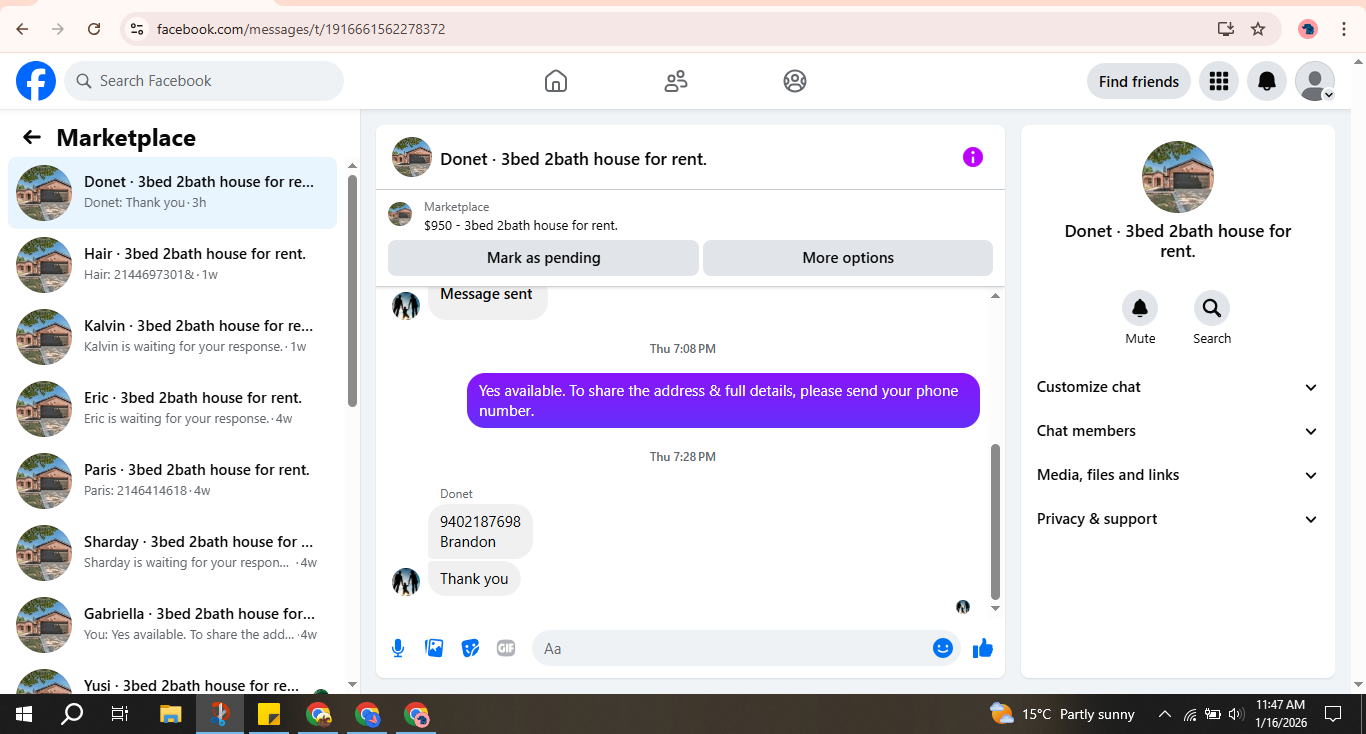Expand Media, files and links section
The width and height of the screenshot is (1366, 734).
1178,475
